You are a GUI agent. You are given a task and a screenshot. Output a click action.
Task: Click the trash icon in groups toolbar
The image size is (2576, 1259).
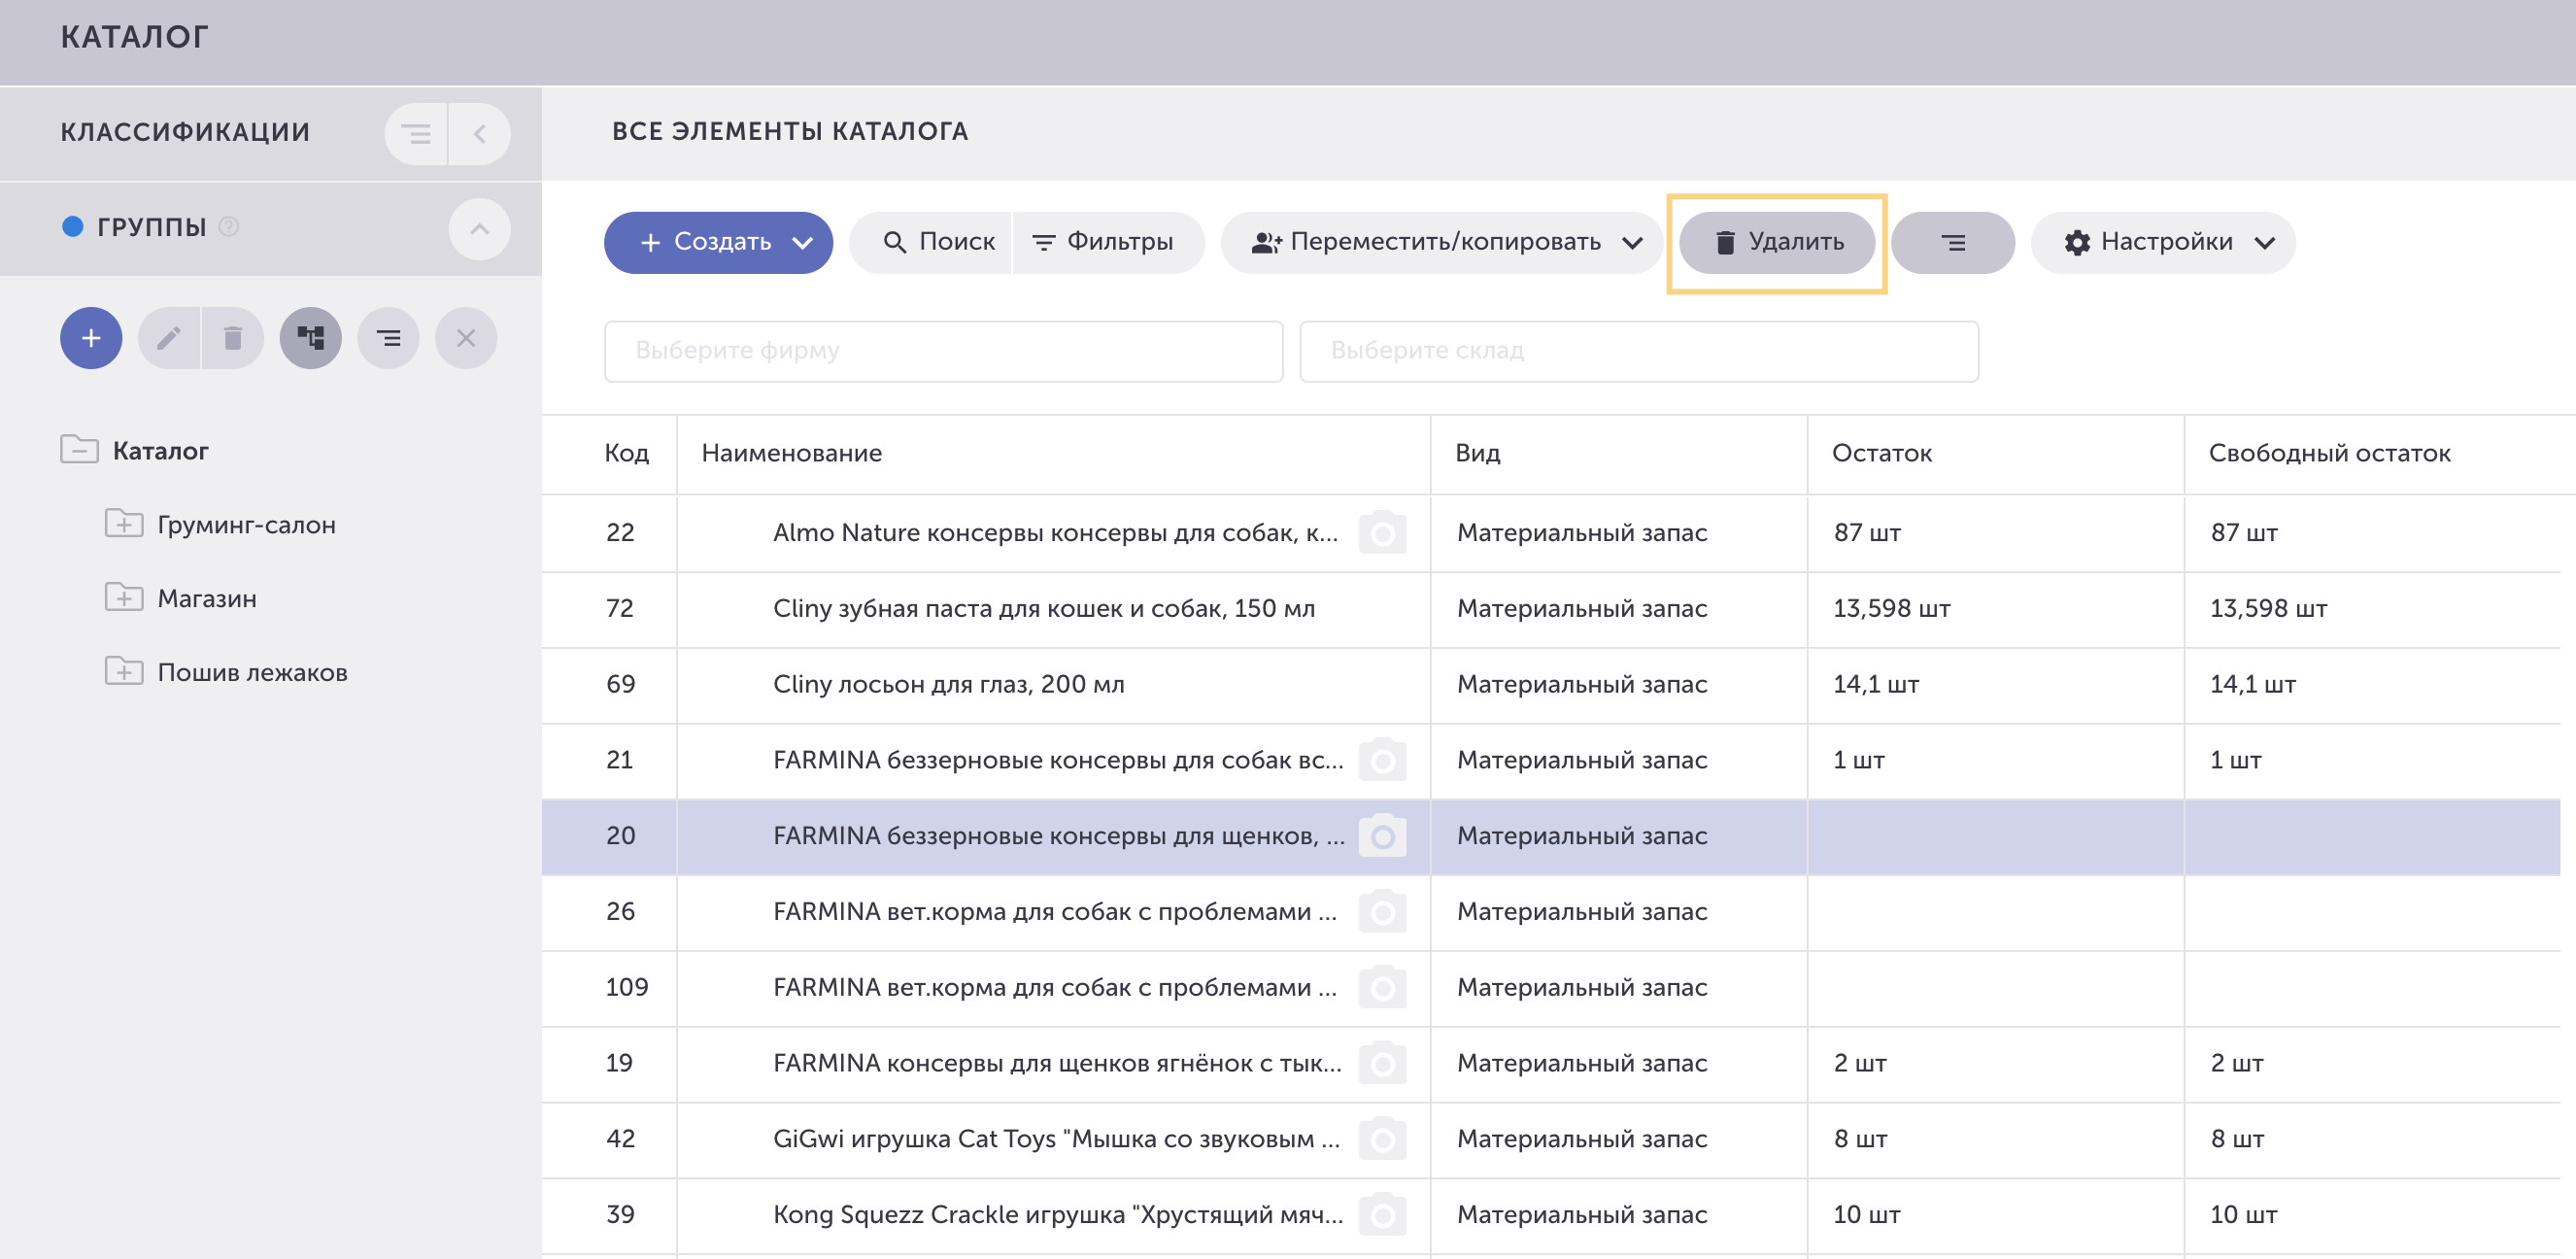(x=233, y=338)
